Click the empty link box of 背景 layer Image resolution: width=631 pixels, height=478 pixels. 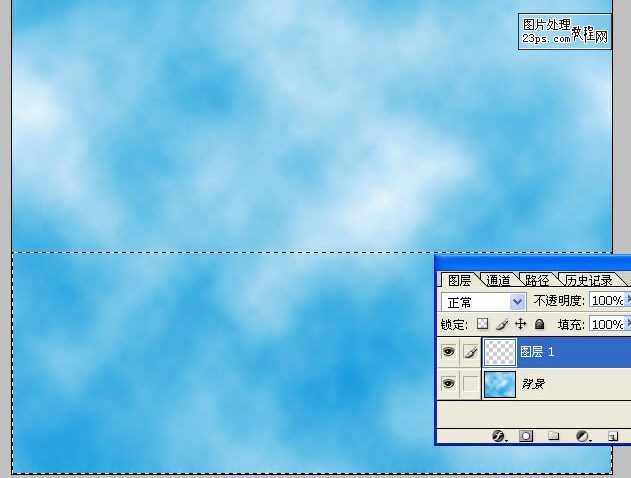click(x=470, y=383)
